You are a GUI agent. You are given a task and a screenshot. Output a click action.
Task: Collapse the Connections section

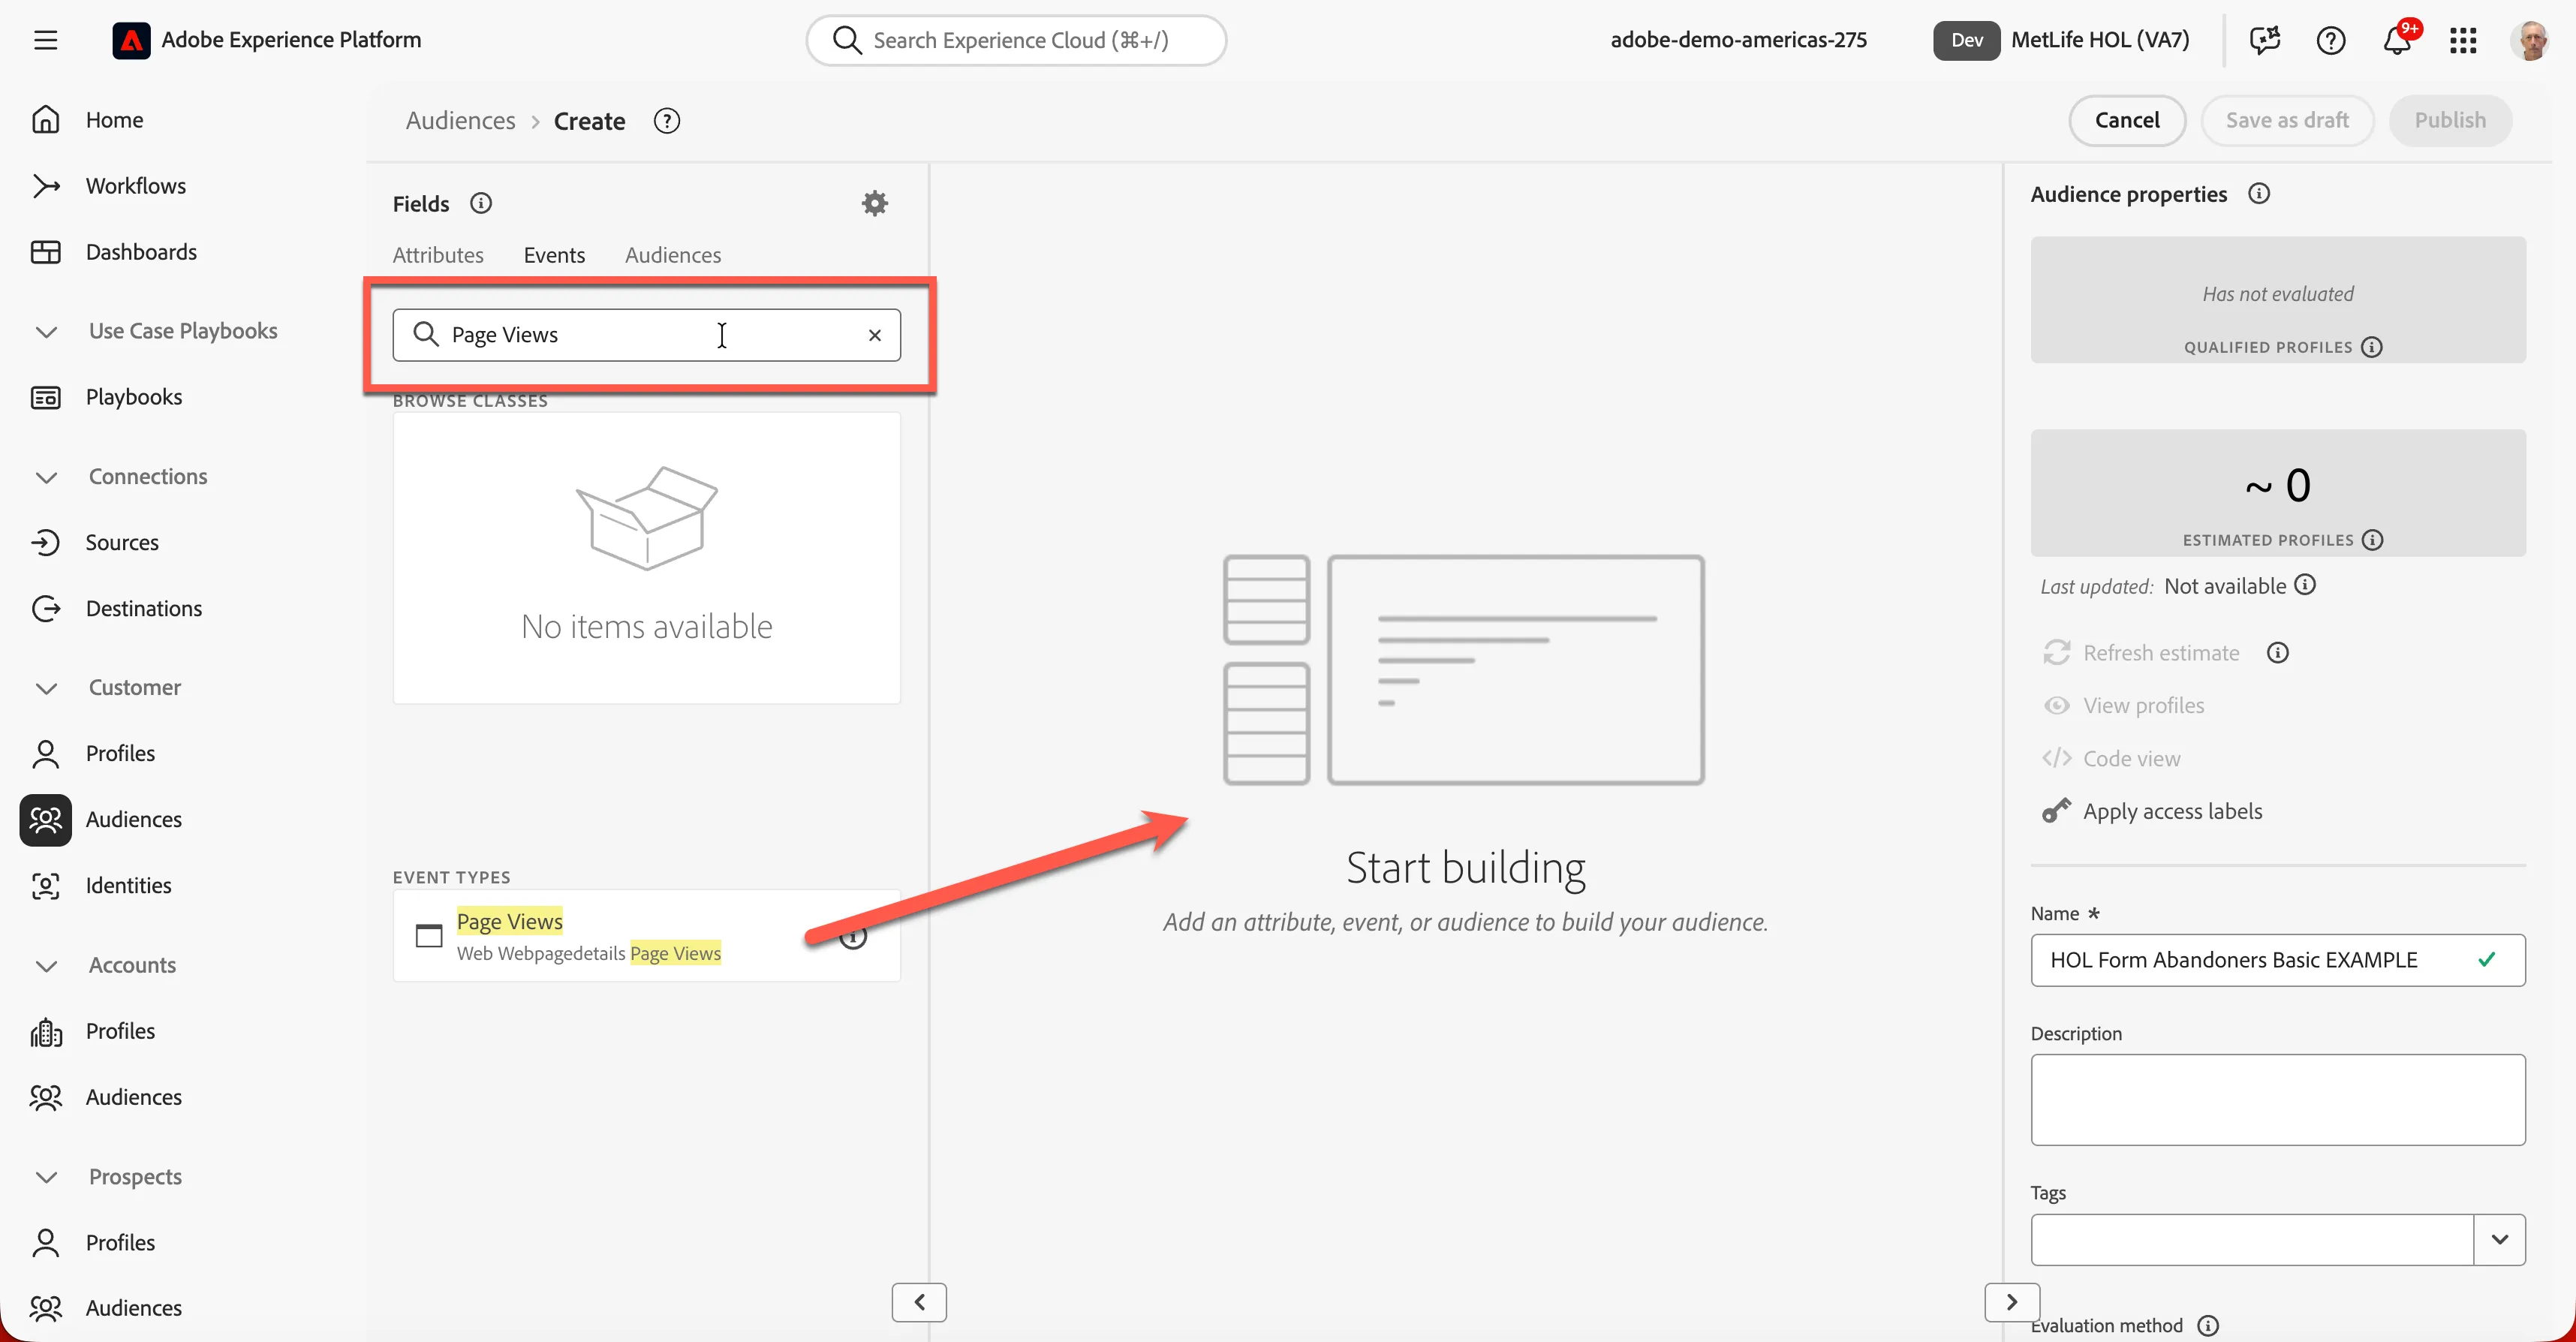pos(46,477)
